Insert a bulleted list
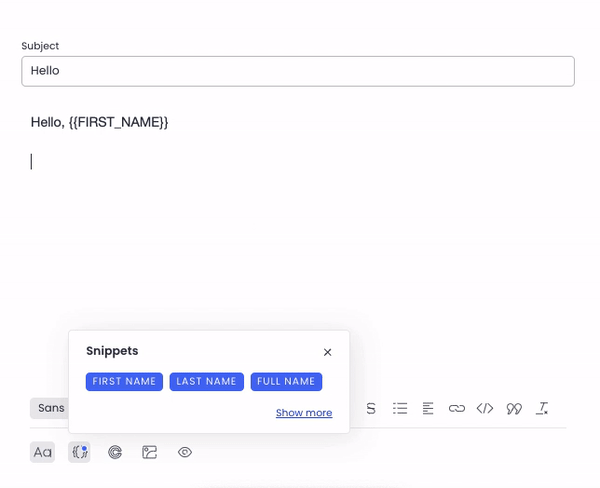 tap(400, 408)
